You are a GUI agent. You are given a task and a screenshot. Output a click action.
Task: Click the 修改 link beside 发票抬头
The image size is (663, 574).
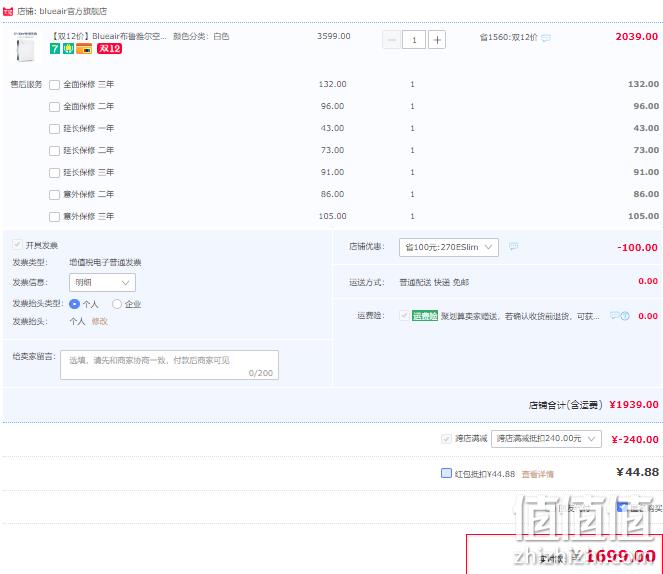click(100, 322)
